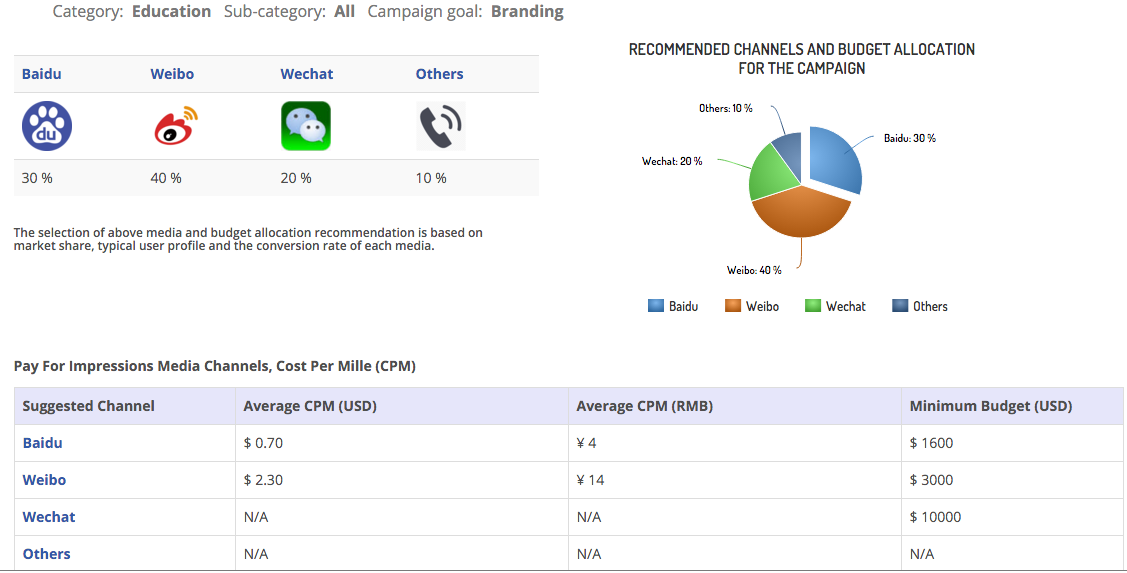This screenshot has width=1127, height=573.
Task: Toggle the Weibo legend swatch
Action: [732, 306]
